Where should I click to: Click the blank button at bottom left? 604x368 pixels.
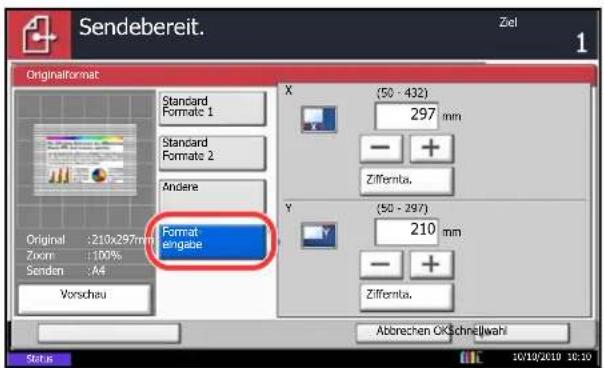point(109,333)
